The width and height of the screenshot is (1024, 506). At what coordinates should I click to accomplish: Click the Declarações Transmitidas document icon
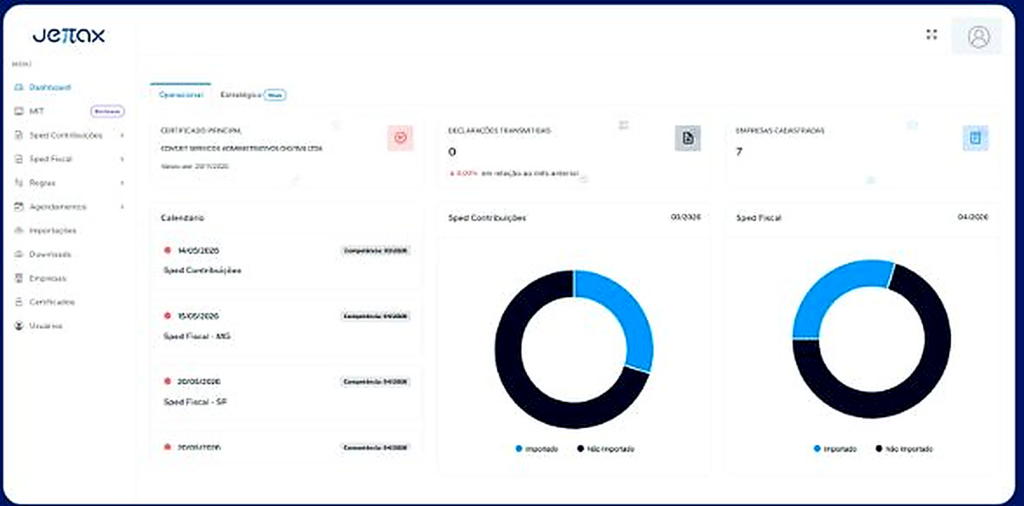[687, 138]
